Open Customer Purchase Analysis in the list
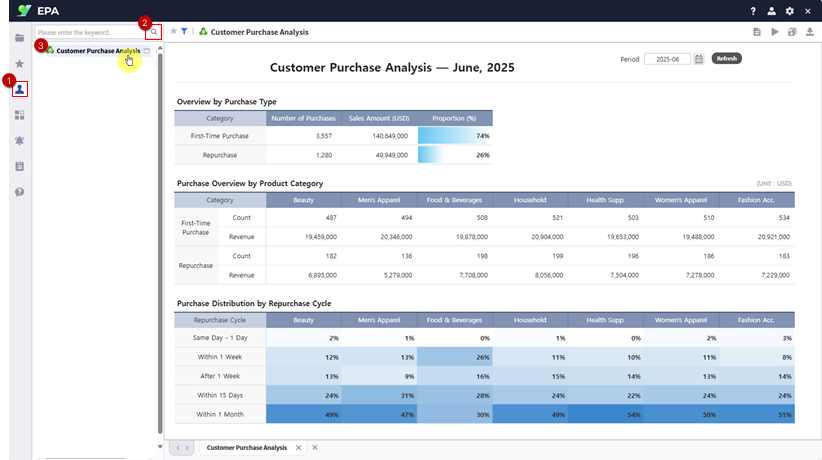Viewport: 822px width, 460px height. (98, 50)
